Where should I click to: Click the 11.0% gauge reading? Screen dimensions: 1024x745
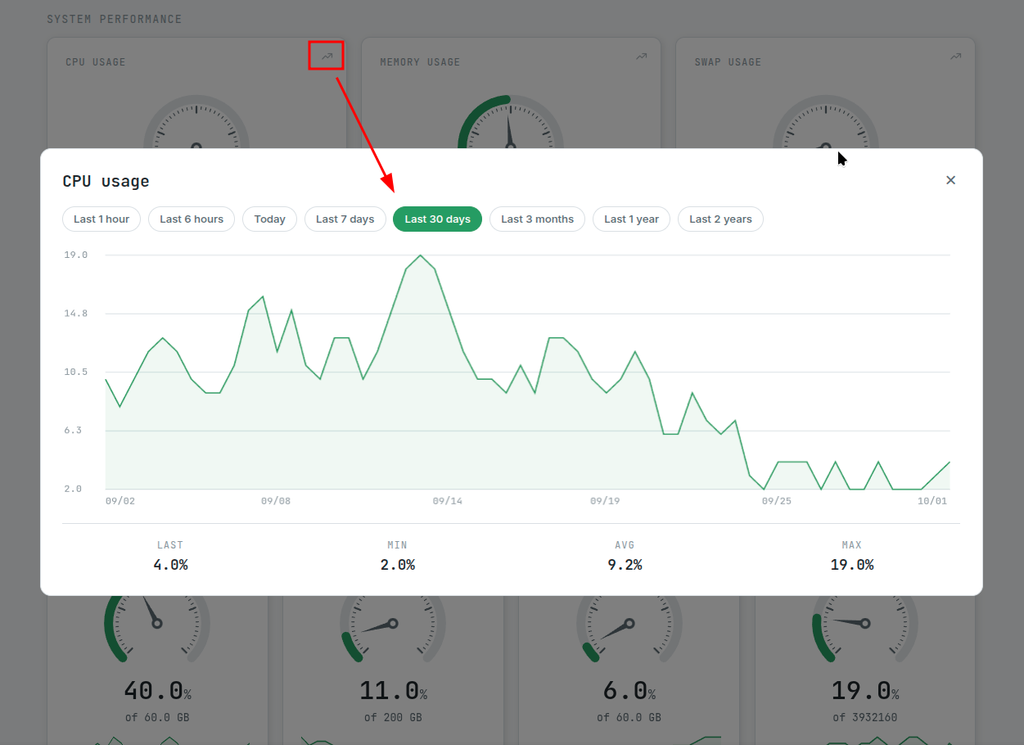click(393, 691)
